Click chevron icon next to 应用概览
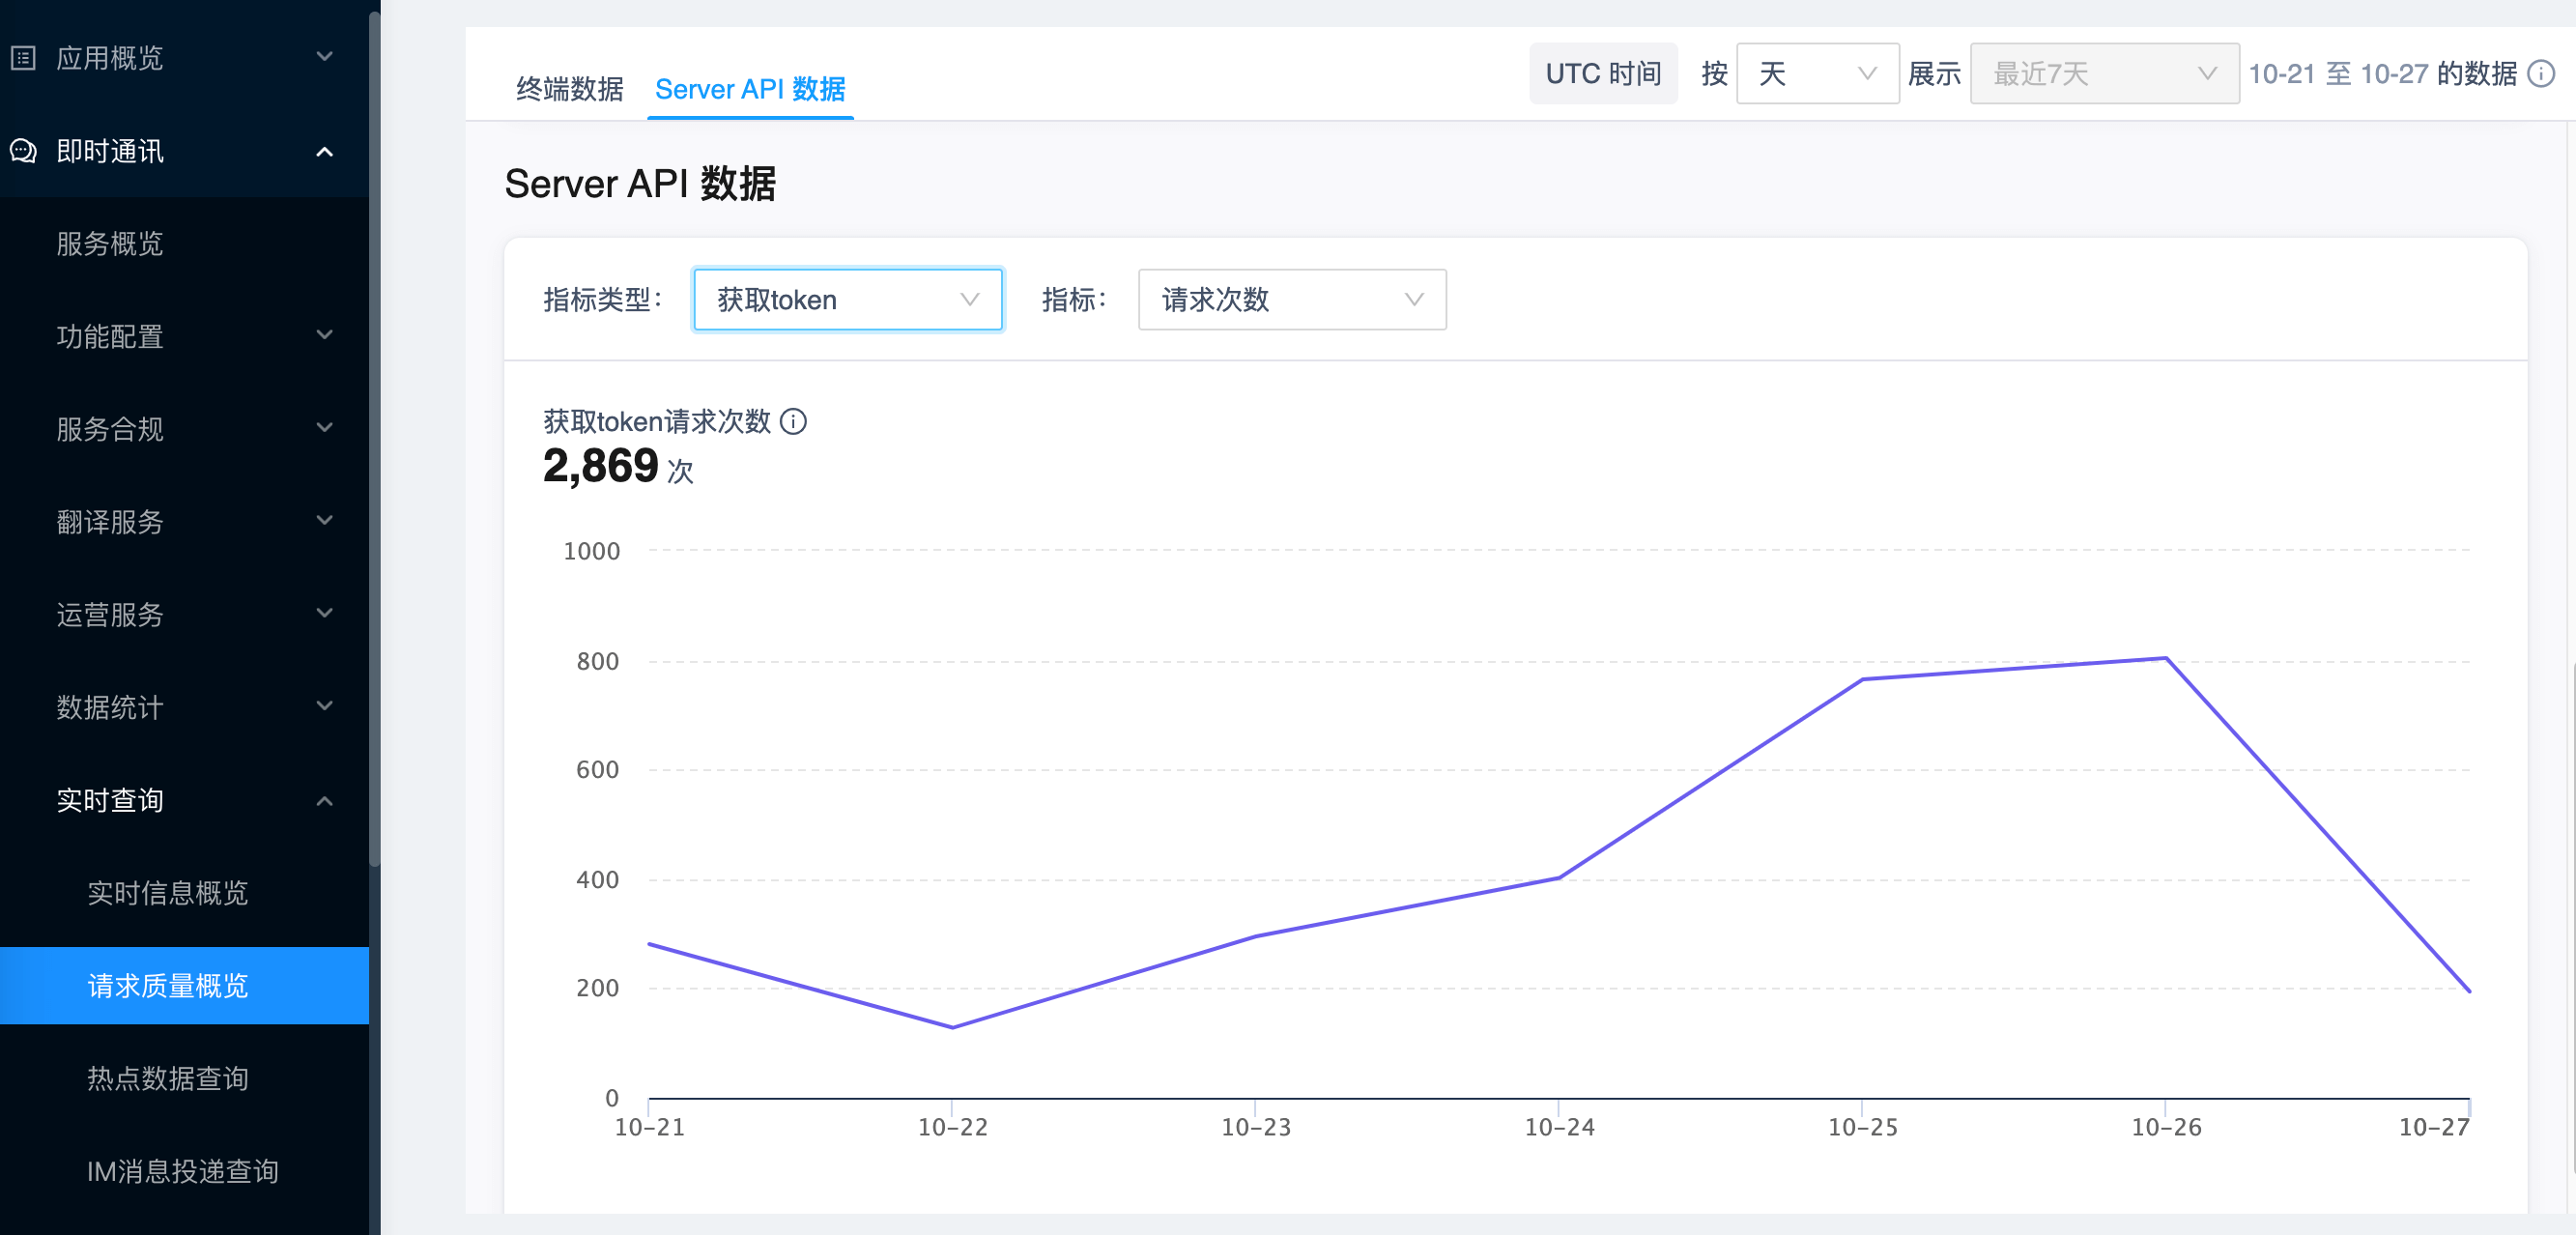Image resolution: width=2576 pixels, height=1235 pixels. (324, 57)
